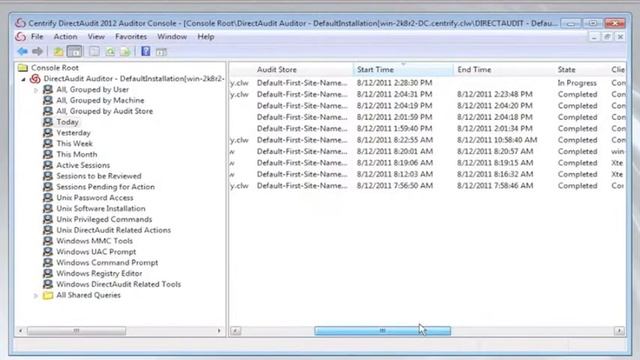Image resolution: width=640 pixels, height=360 pixels.
Task: Open the Help menu
Action: click(206, 37)
